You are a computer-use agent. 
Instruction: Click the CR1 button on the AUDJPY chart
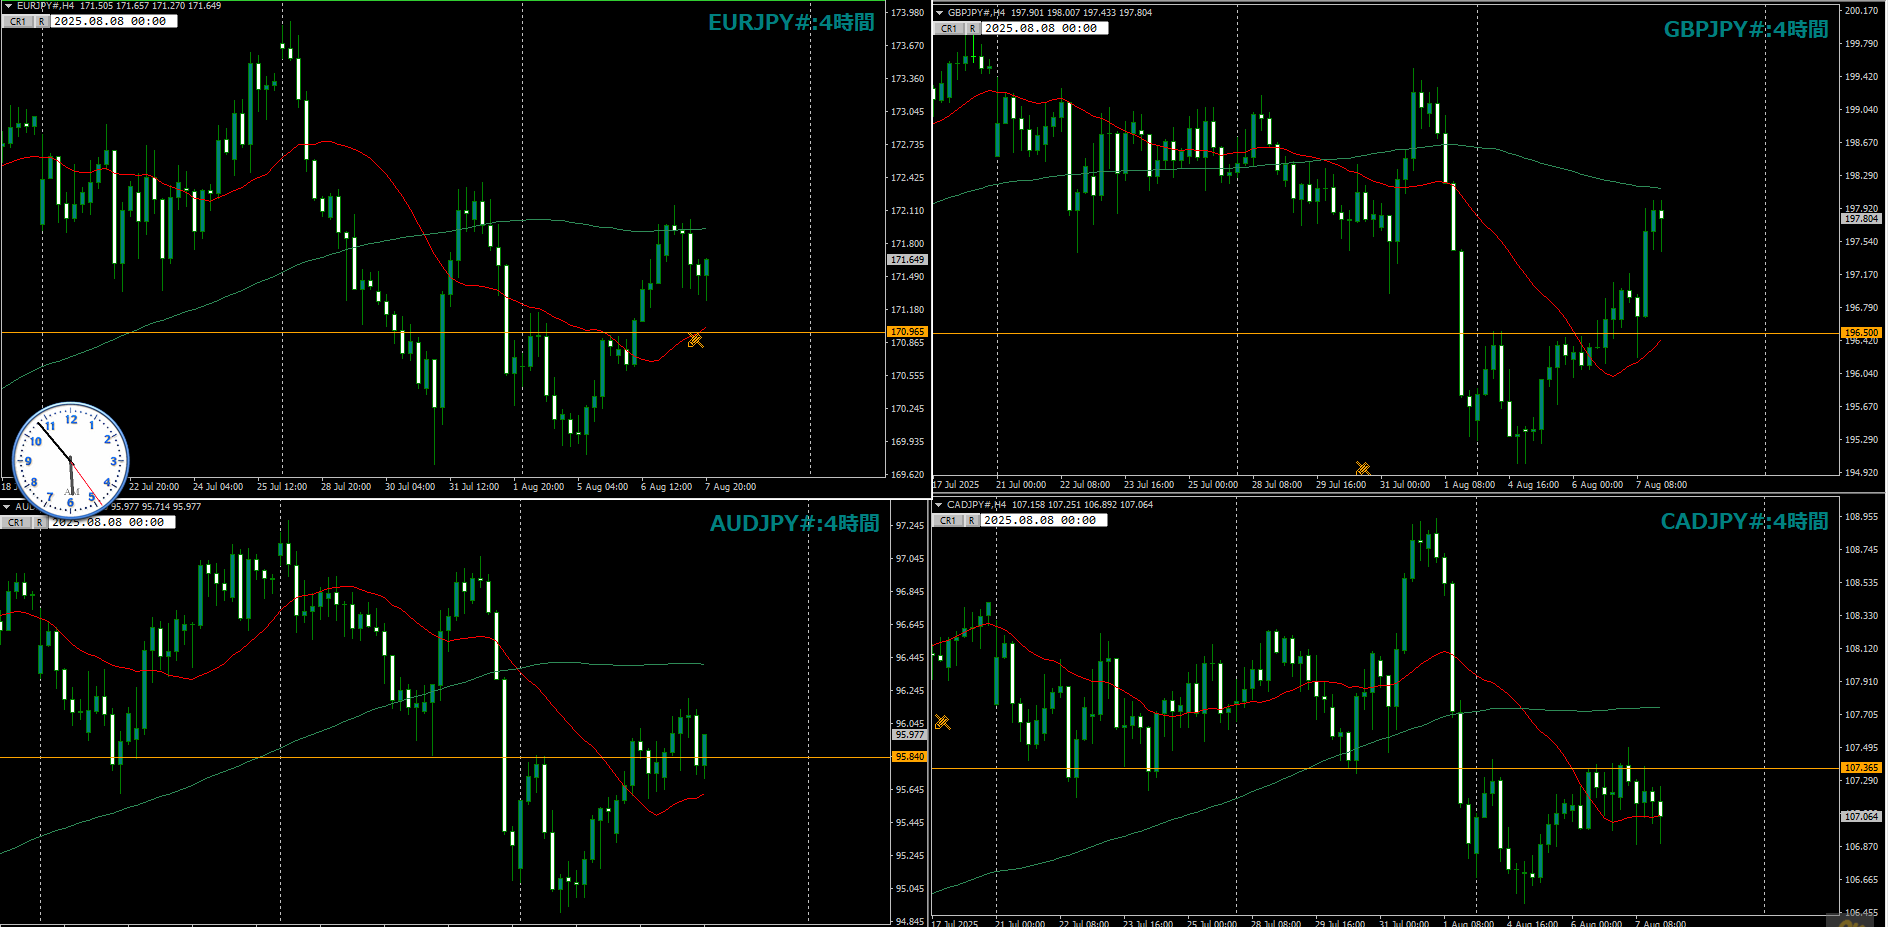tap(16, 522)
